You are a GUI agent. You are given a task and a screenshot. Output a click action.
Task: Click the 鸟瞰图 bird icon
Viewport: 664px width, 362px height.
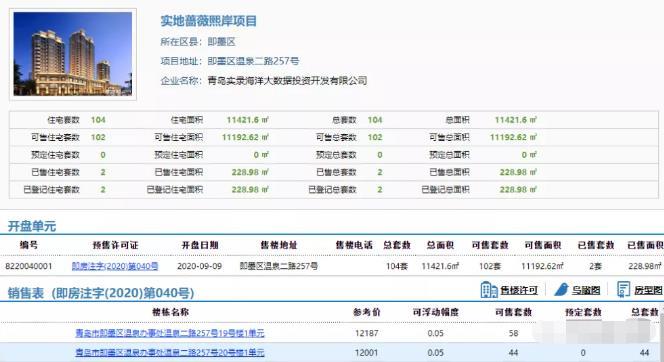(x=561, y=290)
